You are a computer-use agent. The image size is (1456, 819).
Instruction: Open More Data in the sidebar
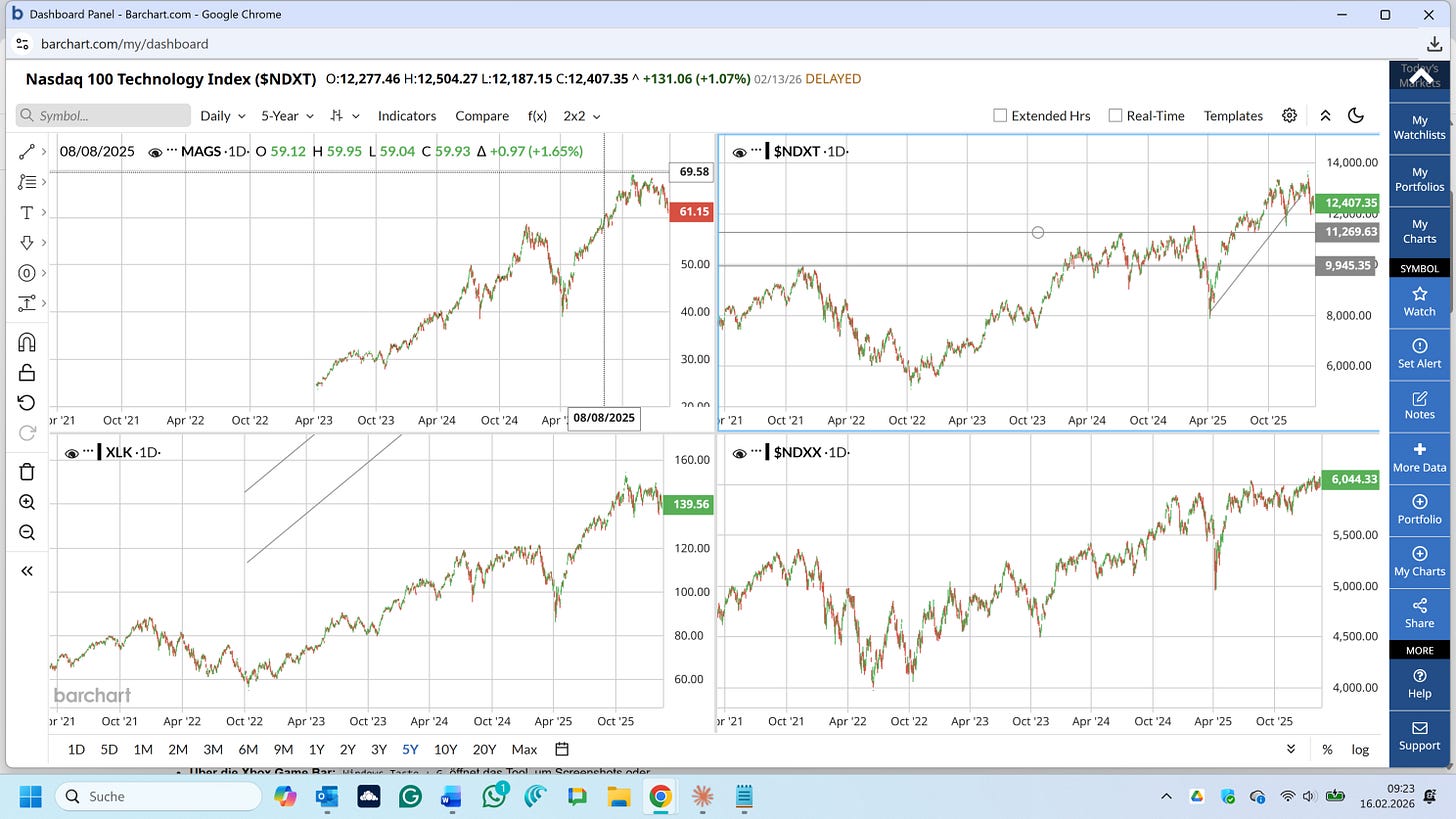tap(1419, 457)
